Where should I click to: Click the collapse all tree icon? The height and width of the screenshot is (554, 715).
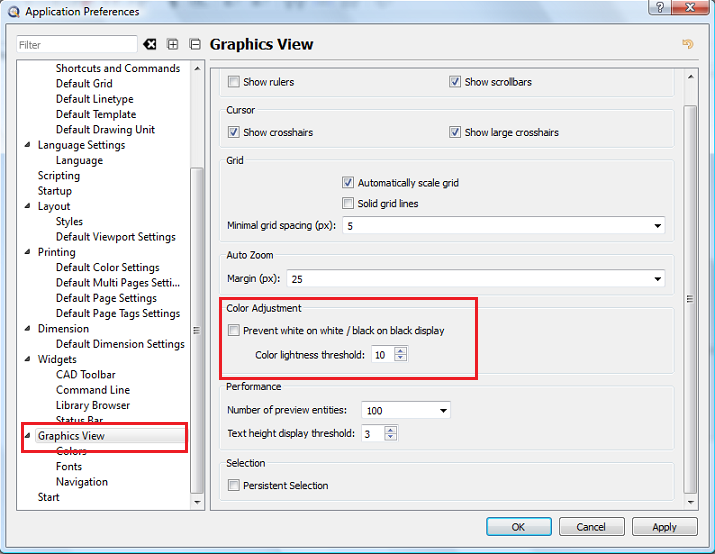coord(195,45)
